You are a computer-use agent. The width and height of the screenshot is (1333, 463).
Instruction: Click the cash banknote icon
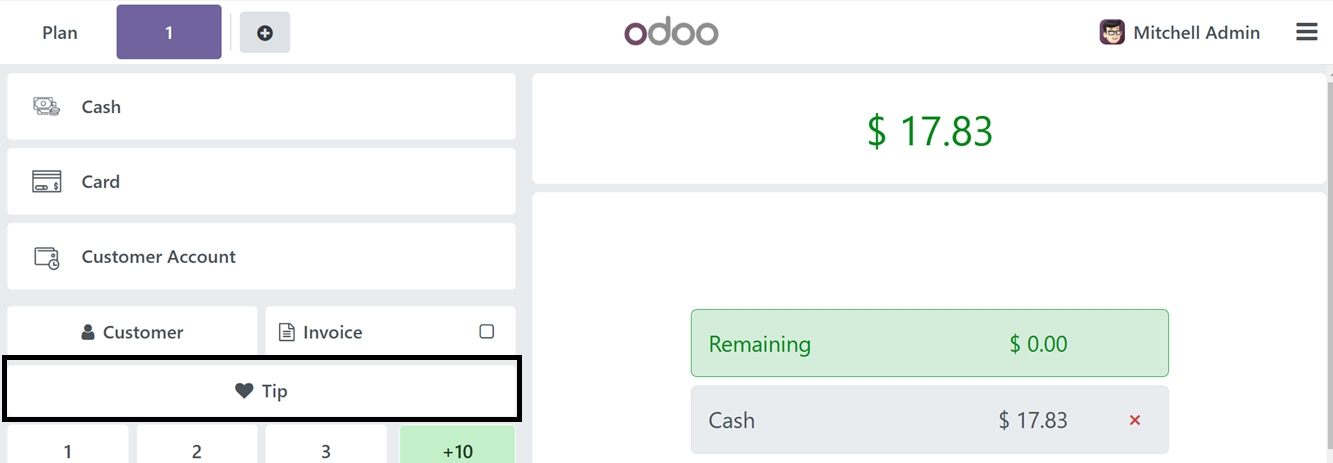46,106
